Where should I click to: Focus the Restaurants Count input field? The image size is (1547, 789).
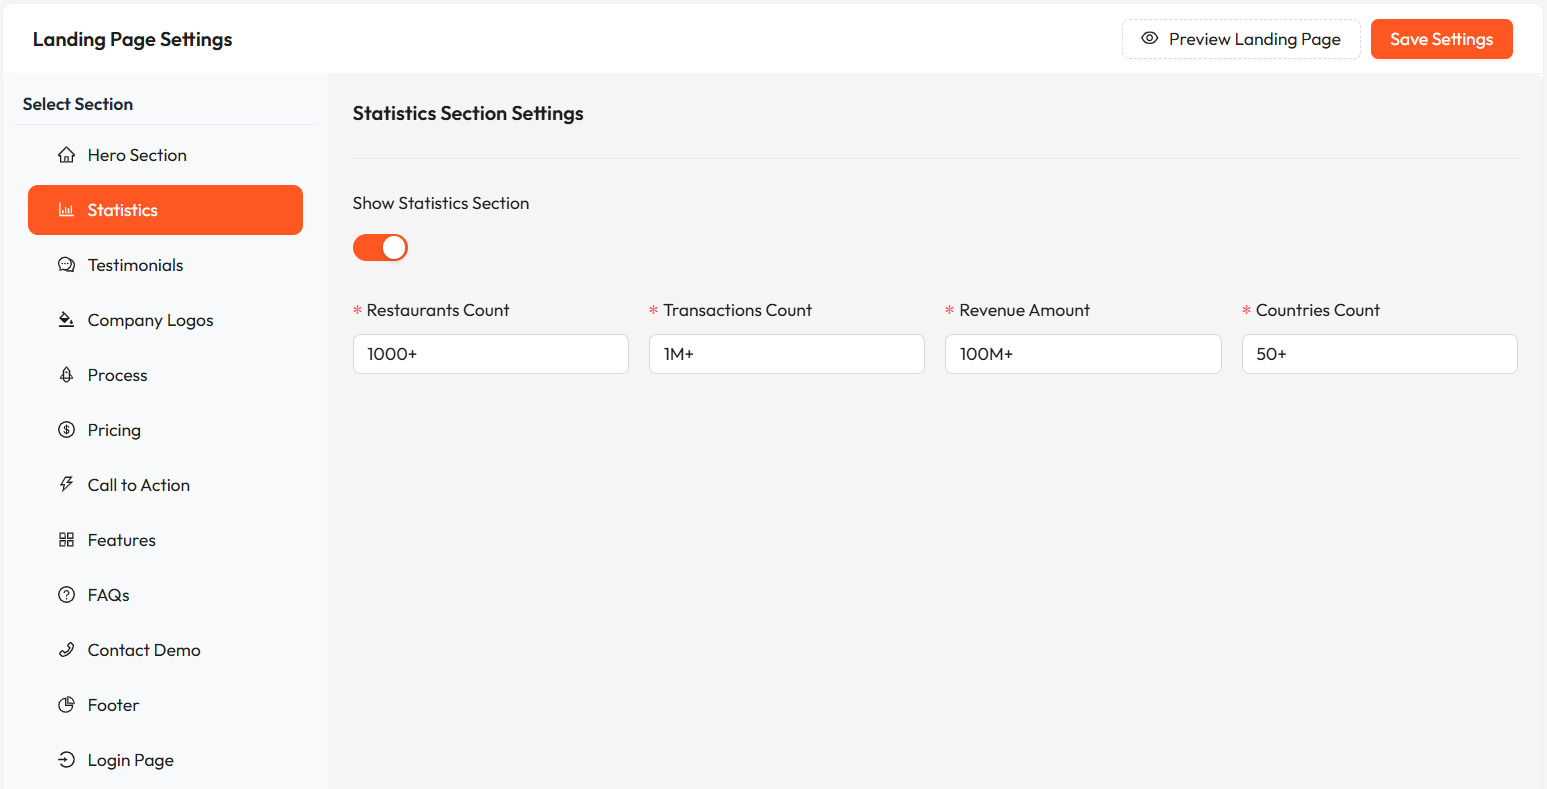(x=491, y=354)
